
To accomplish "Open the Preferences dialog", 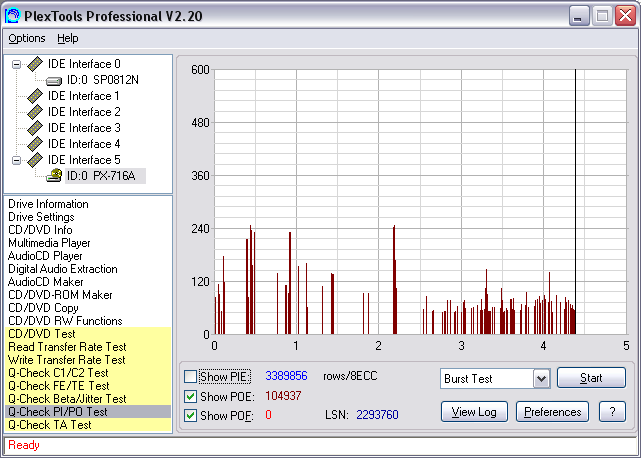I will click(x=552, y=412).
